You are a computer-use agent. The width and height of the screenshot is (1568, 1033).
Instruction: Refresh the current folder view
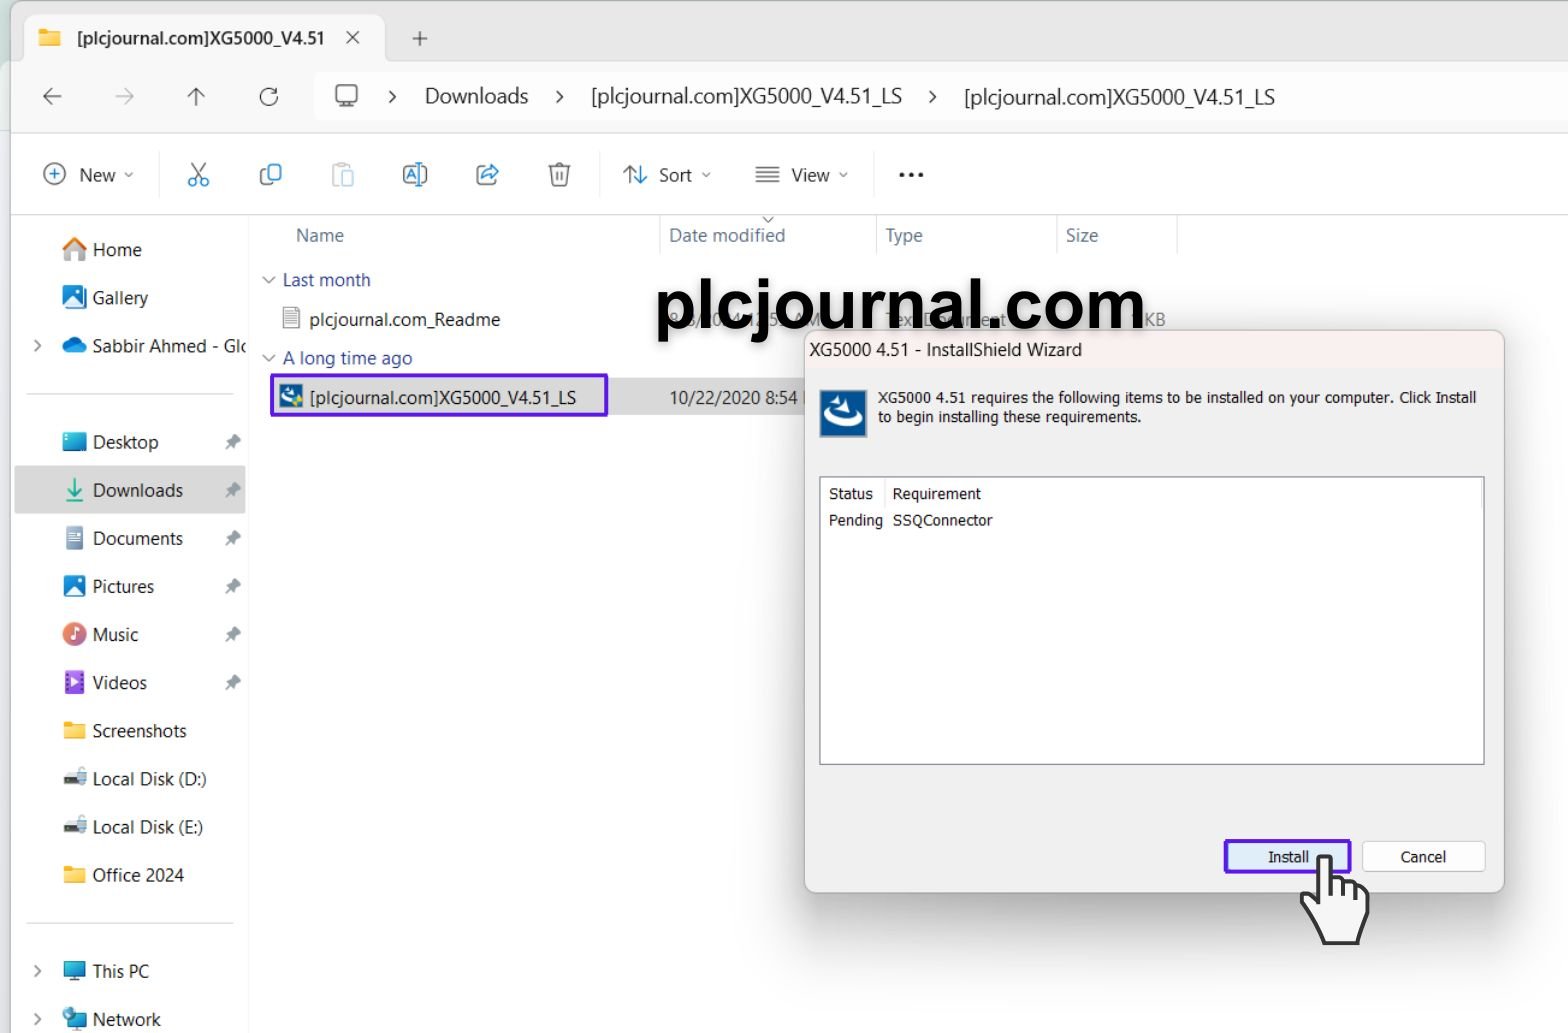click(268, 96)
